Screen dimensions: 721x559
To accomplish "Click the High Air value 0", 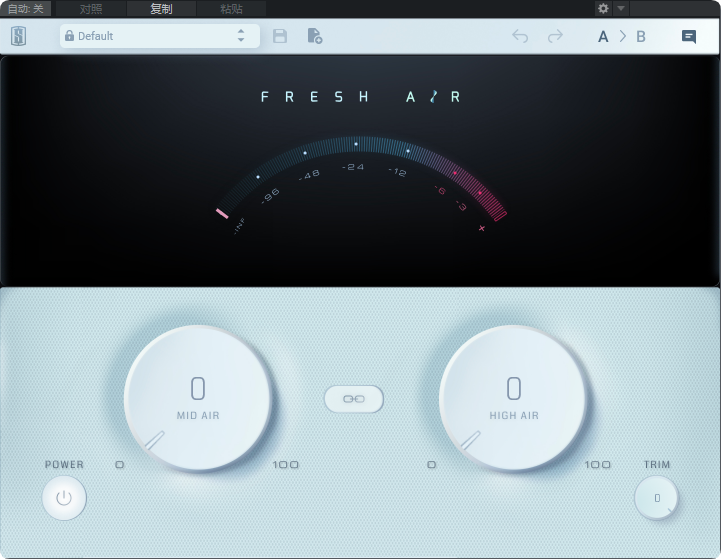I will [514, 388].
